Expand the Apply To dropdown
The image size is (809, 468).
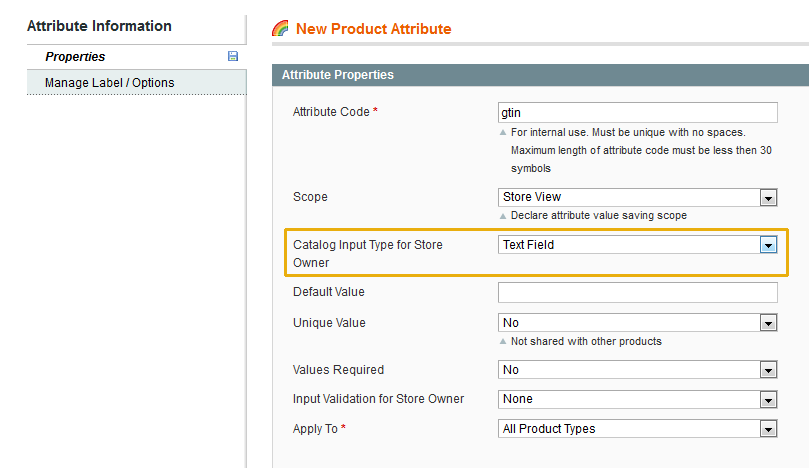pyautogui.click(x=637, y=429)
